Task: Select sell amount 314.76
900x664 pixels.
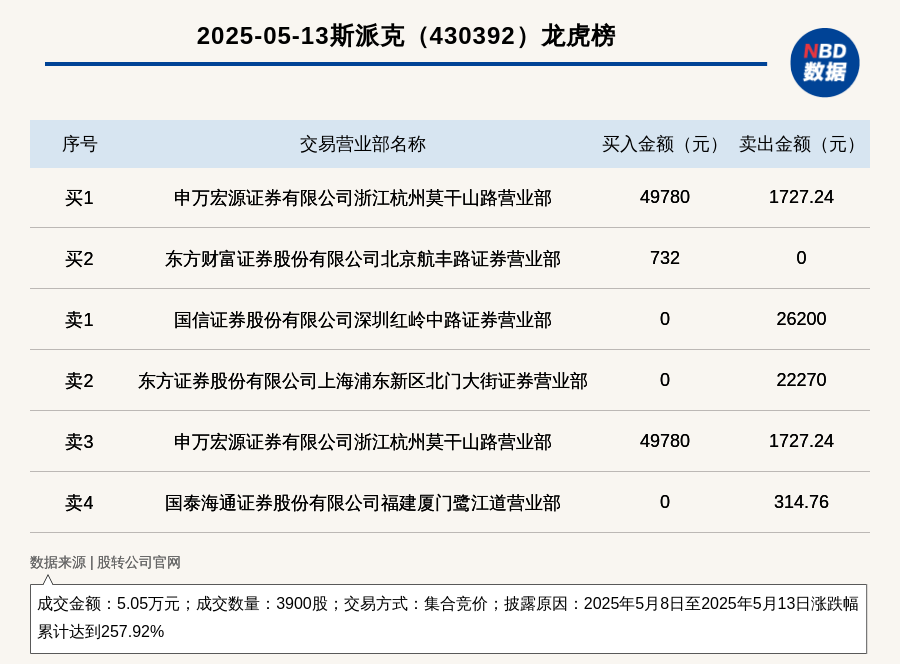Action: tap(801, 502)
